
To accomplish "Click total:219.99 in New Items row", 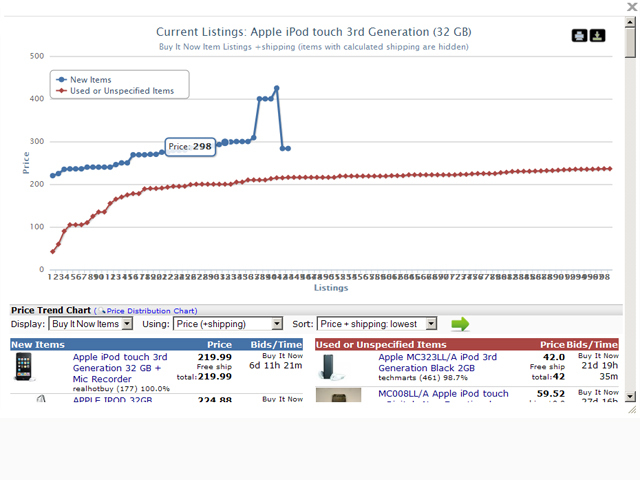I will click(204, 377).
